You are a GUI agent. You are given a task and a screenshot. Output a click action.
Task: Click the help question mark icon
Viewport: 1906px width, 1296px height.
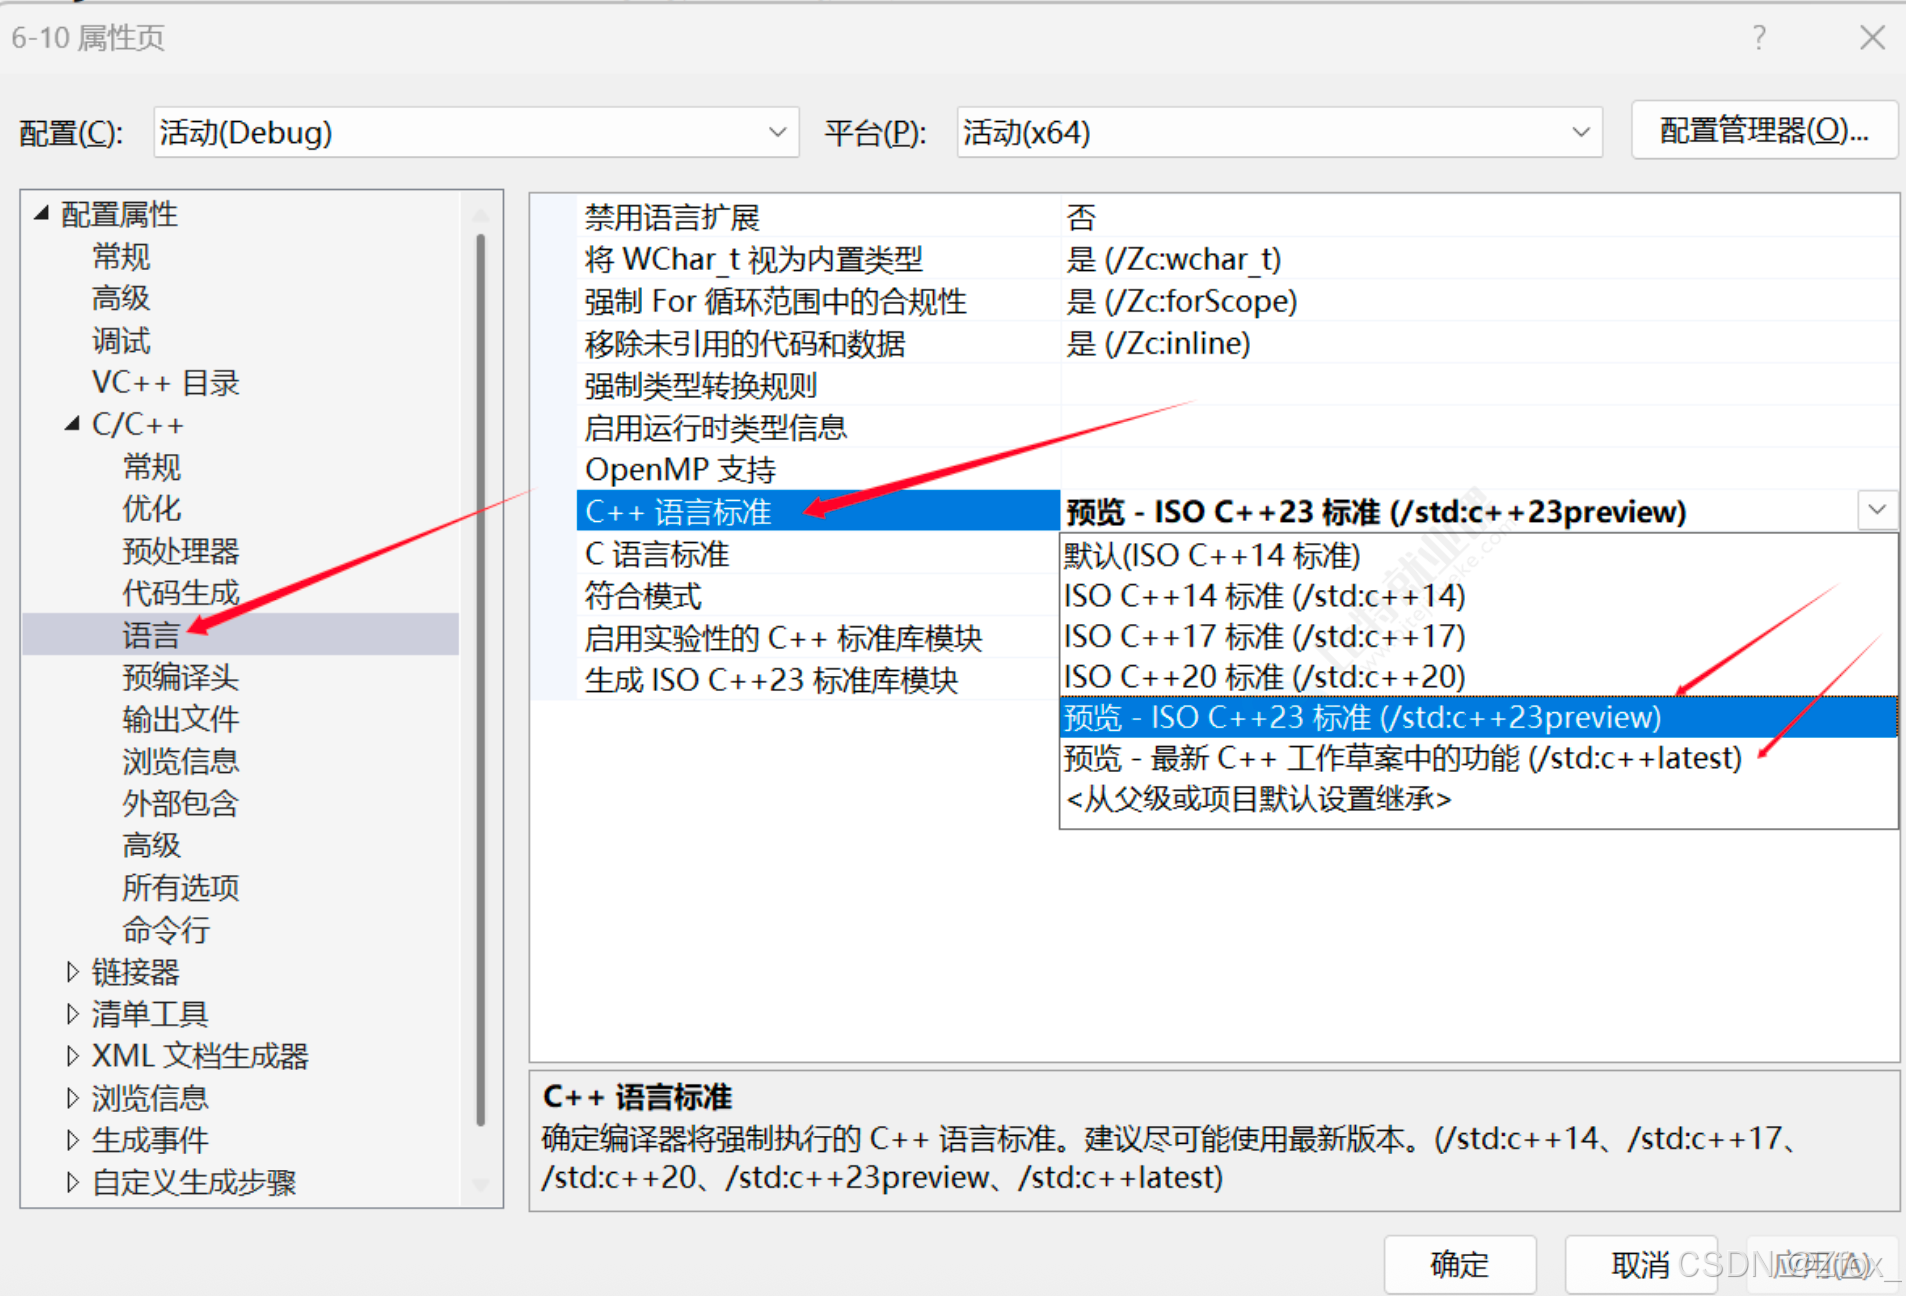[1759, 38]
